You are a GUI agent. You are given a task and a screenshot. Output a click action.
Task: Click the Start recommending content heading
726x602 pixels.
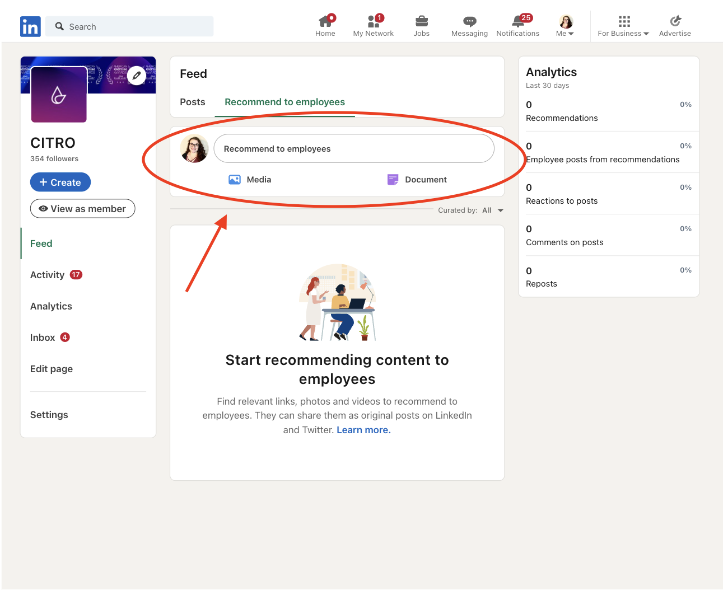(337, 370)
